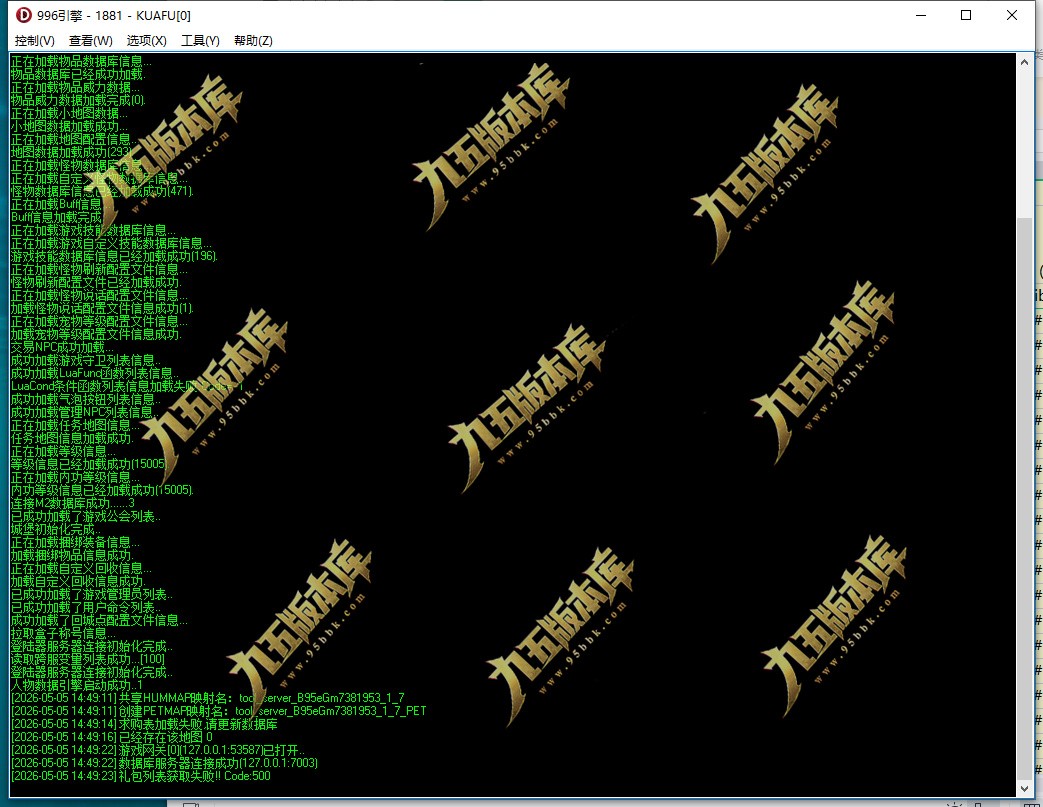Select log line 任务地图信息加载成功
This screenshot has height=807, width=1043.
pyautogui.click(x=72, y=438)
